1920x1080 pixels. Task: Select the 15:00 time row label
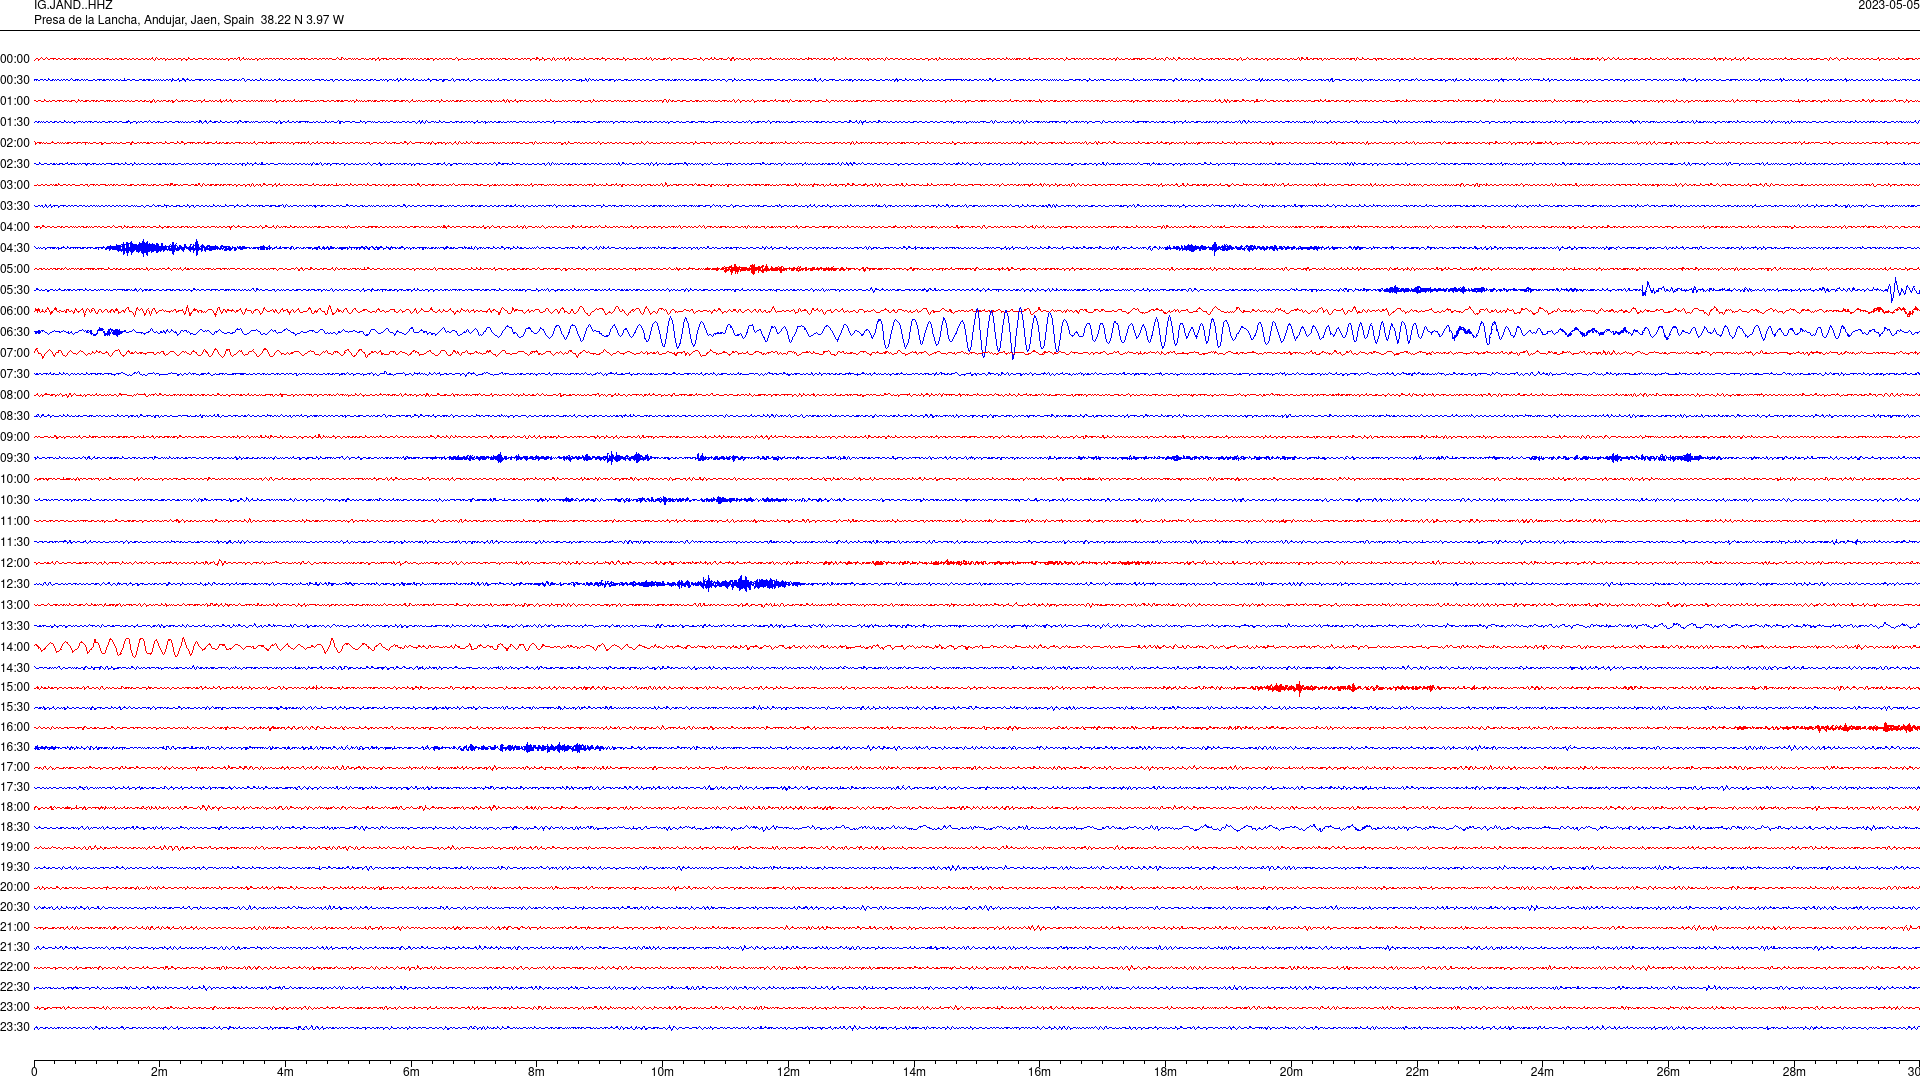15,687
